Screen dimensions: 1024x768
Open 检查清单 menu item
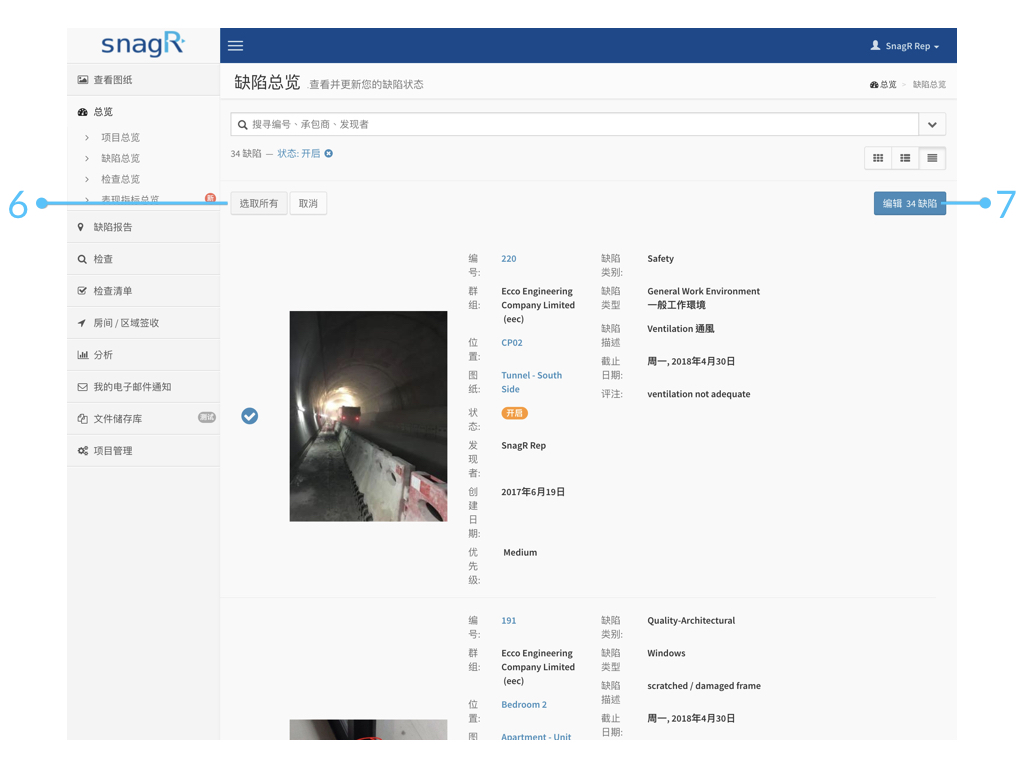pyautogui.click(x=143, y=291)
